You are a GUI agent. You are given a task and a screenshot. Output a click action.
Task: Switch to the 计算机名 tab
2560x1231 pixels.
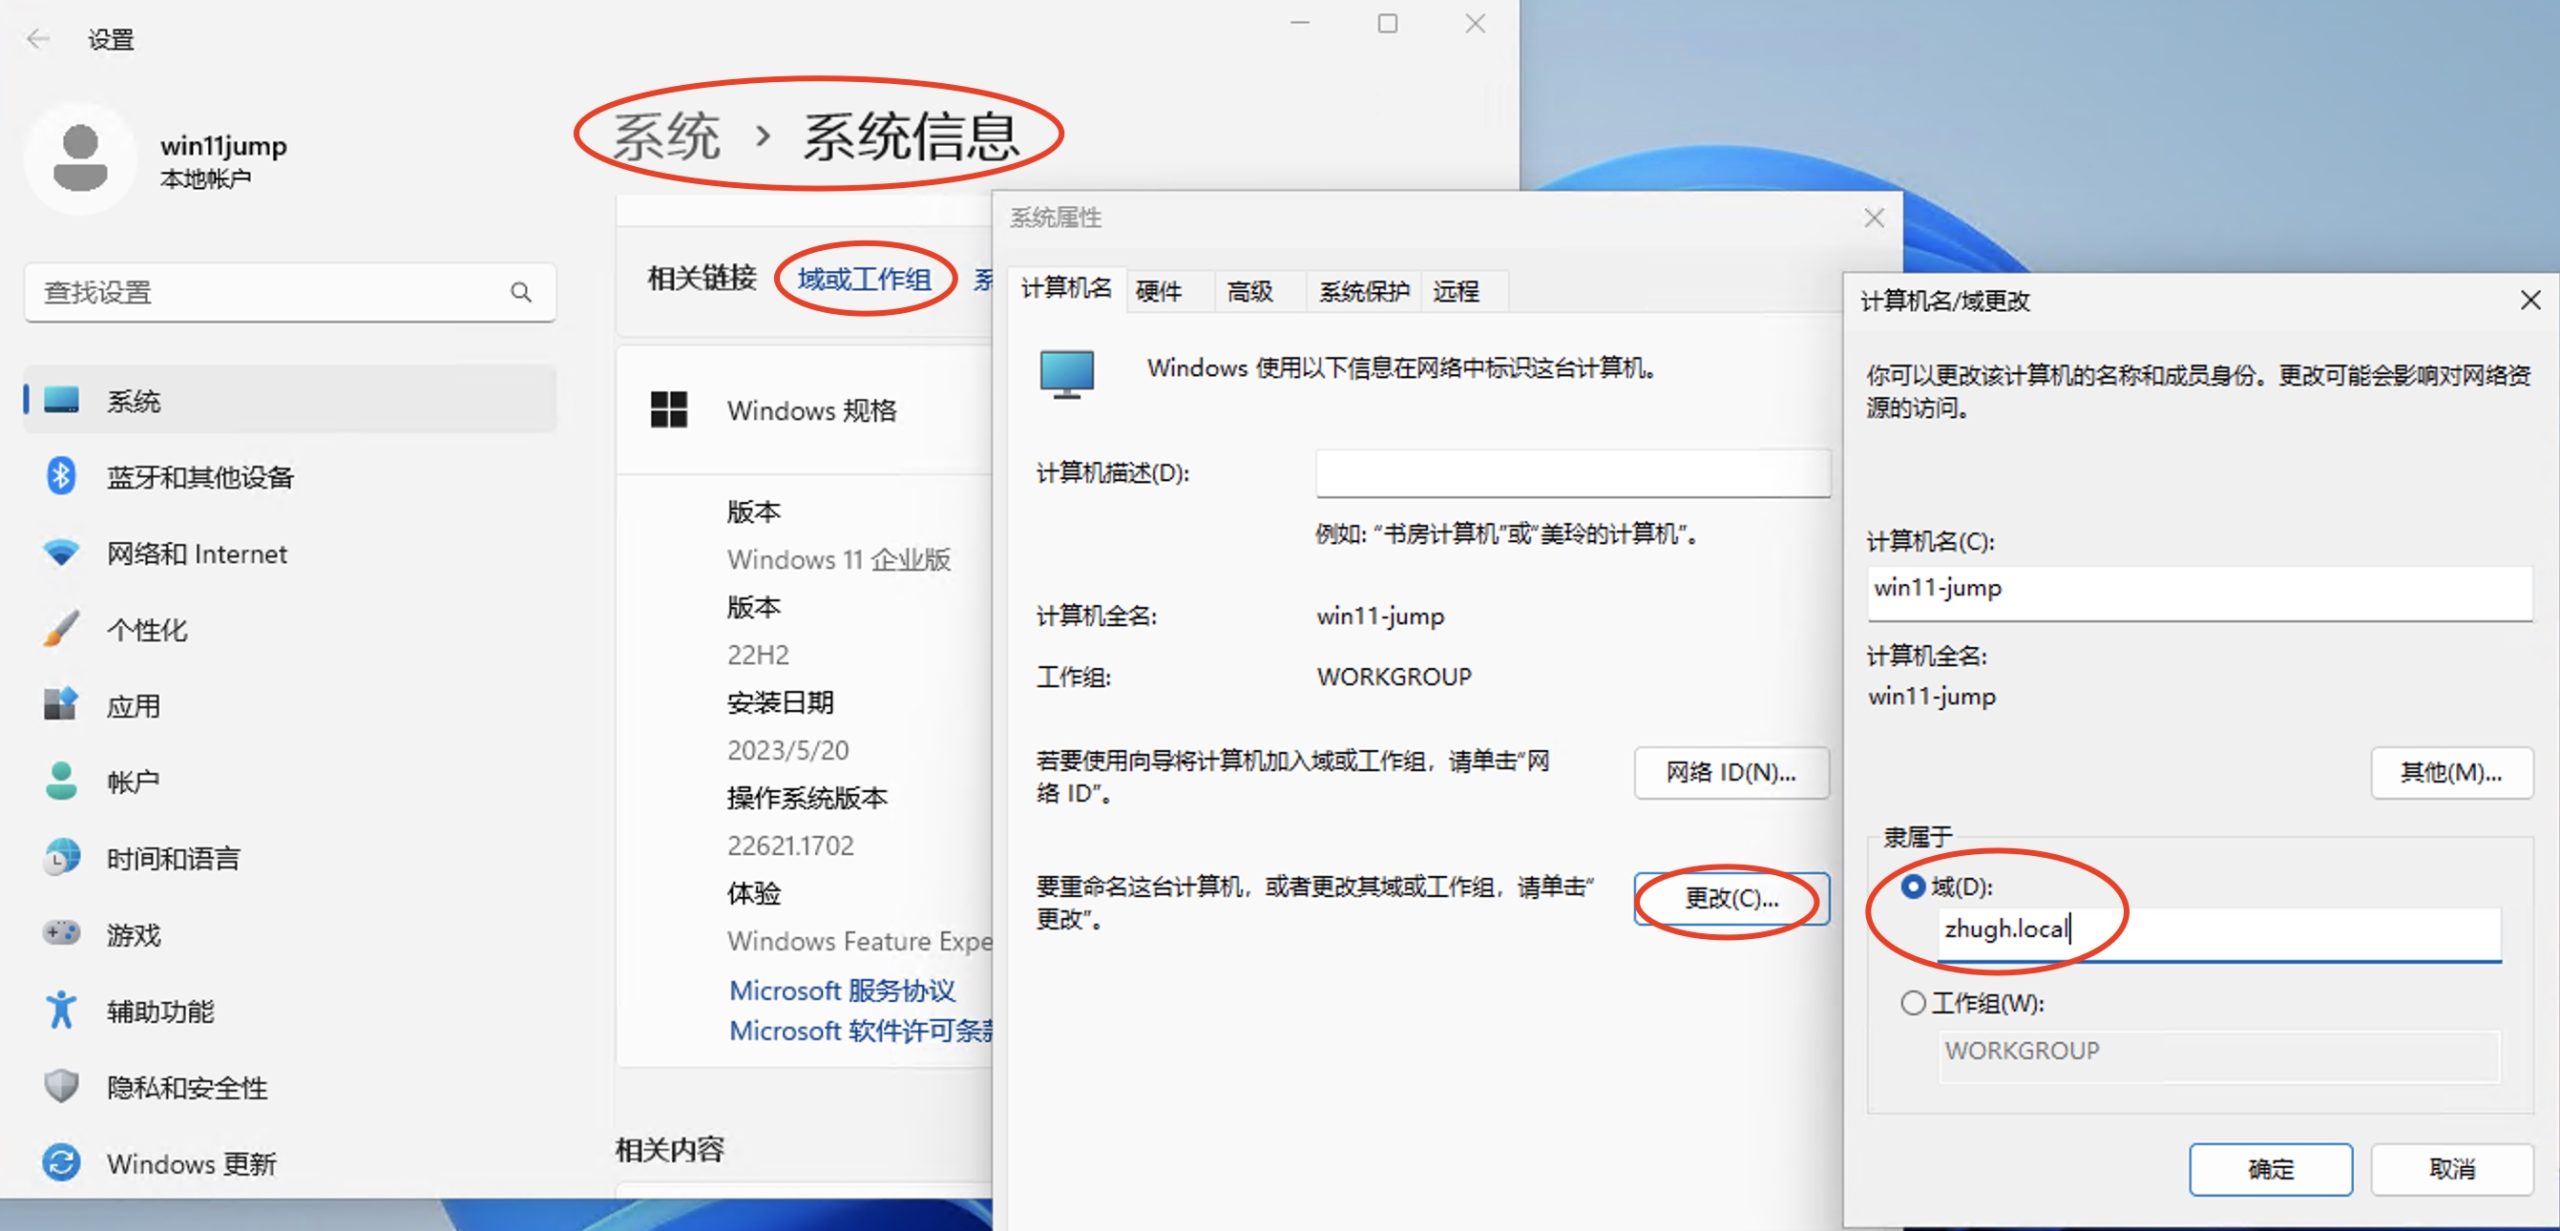tap(1067, 289)
